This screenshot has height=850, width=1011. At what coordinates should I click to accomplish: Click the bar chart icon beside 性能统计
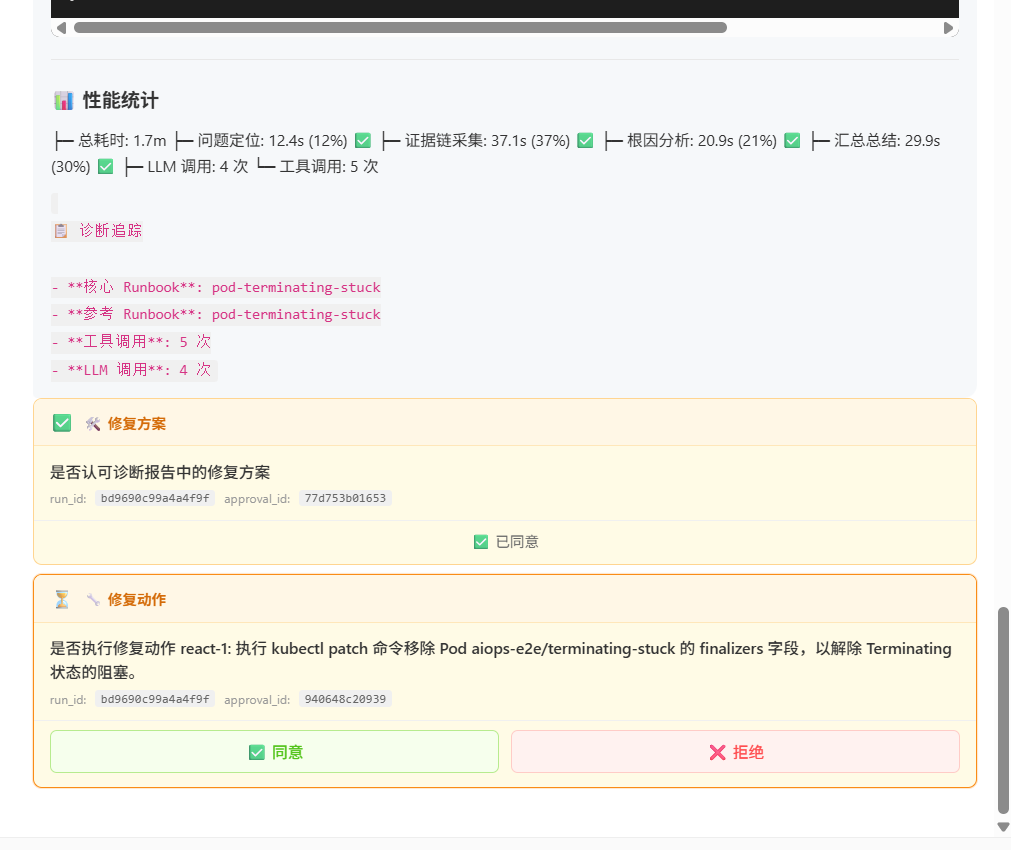(x=63, y=101)
